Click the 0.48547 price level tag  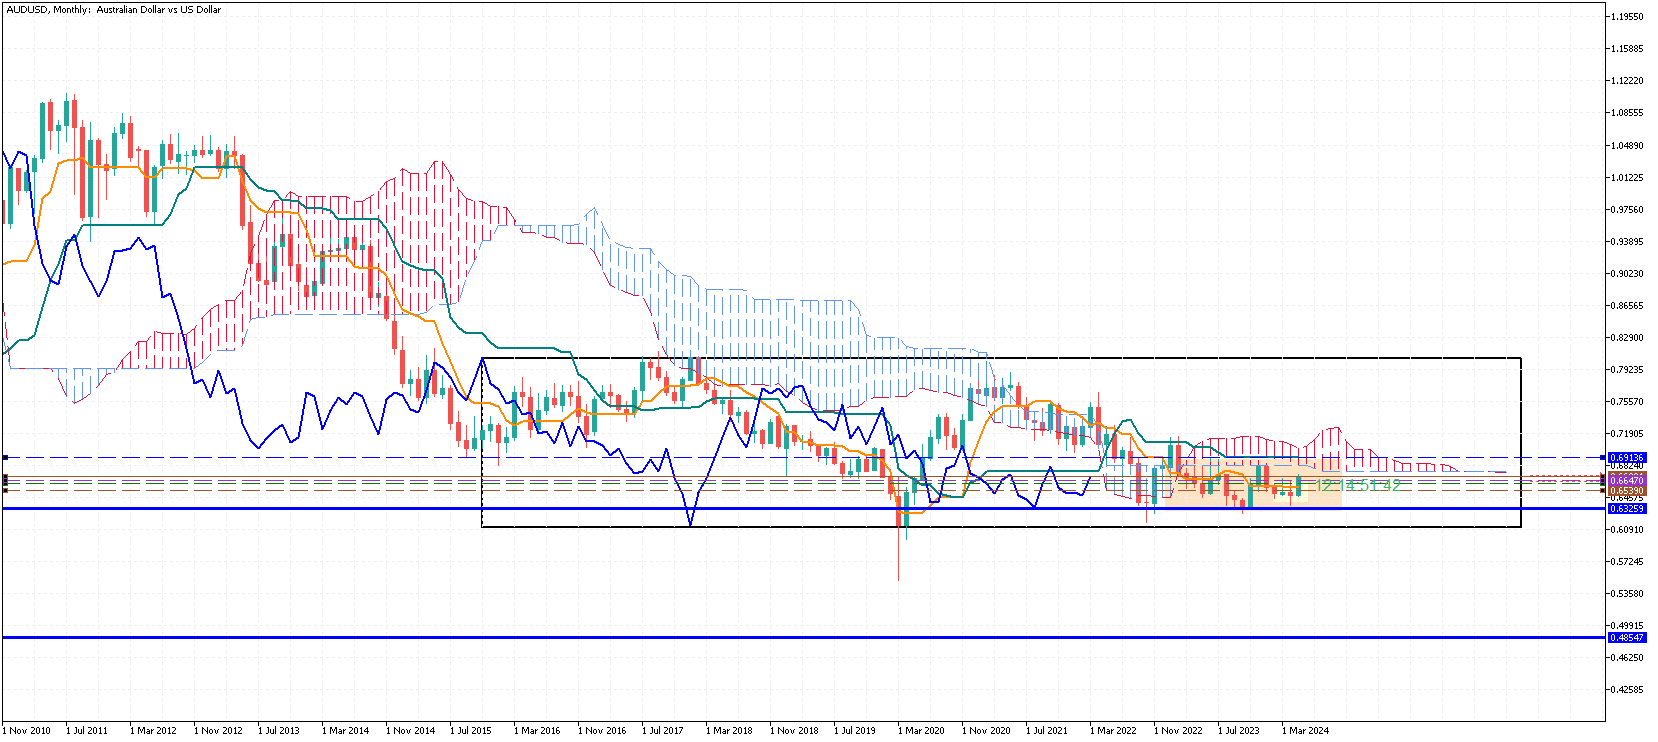point(1627,637)
